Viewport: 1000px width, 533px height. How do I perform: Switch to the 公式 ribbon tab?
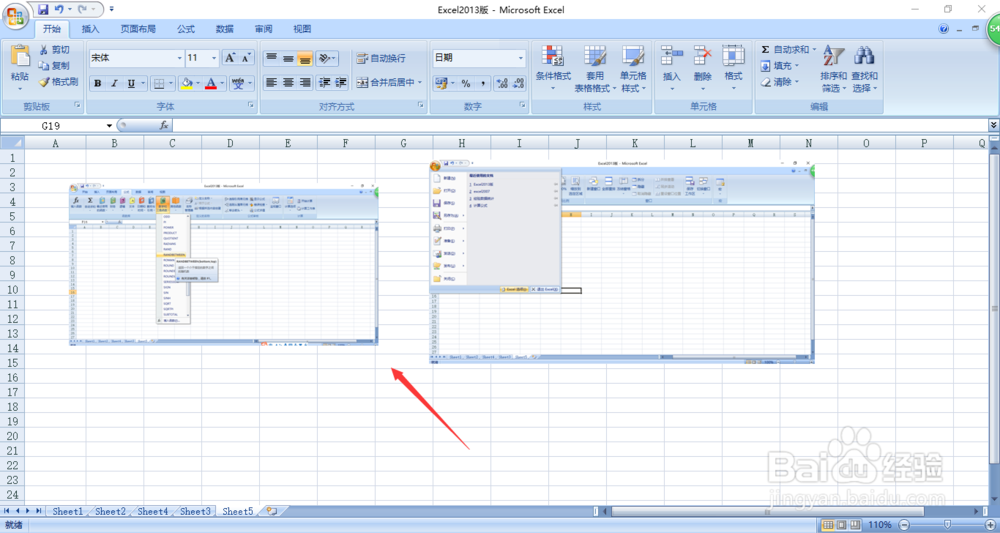click(x=186, y=29)
